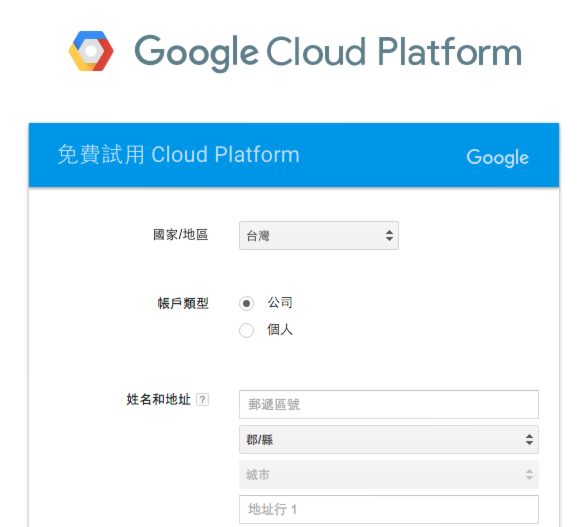Click the greyed arrows on 城市 selector
The height and width of the screenshot is (527, 586).
(529, 475)
